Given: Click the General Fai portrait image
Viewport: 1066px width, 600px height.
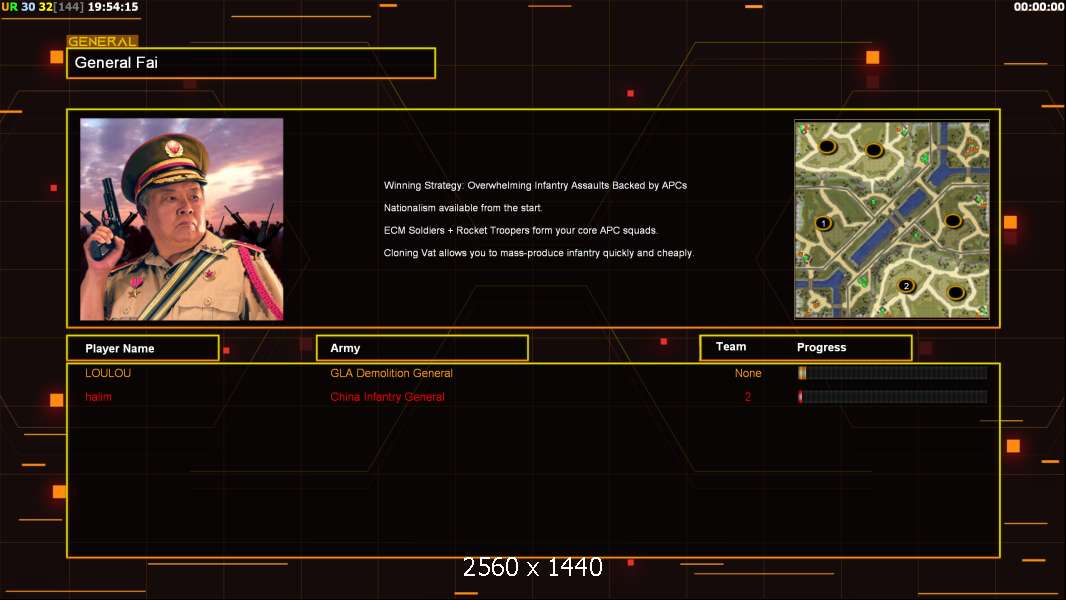Looking at the screenshot, I should [182, 219].
